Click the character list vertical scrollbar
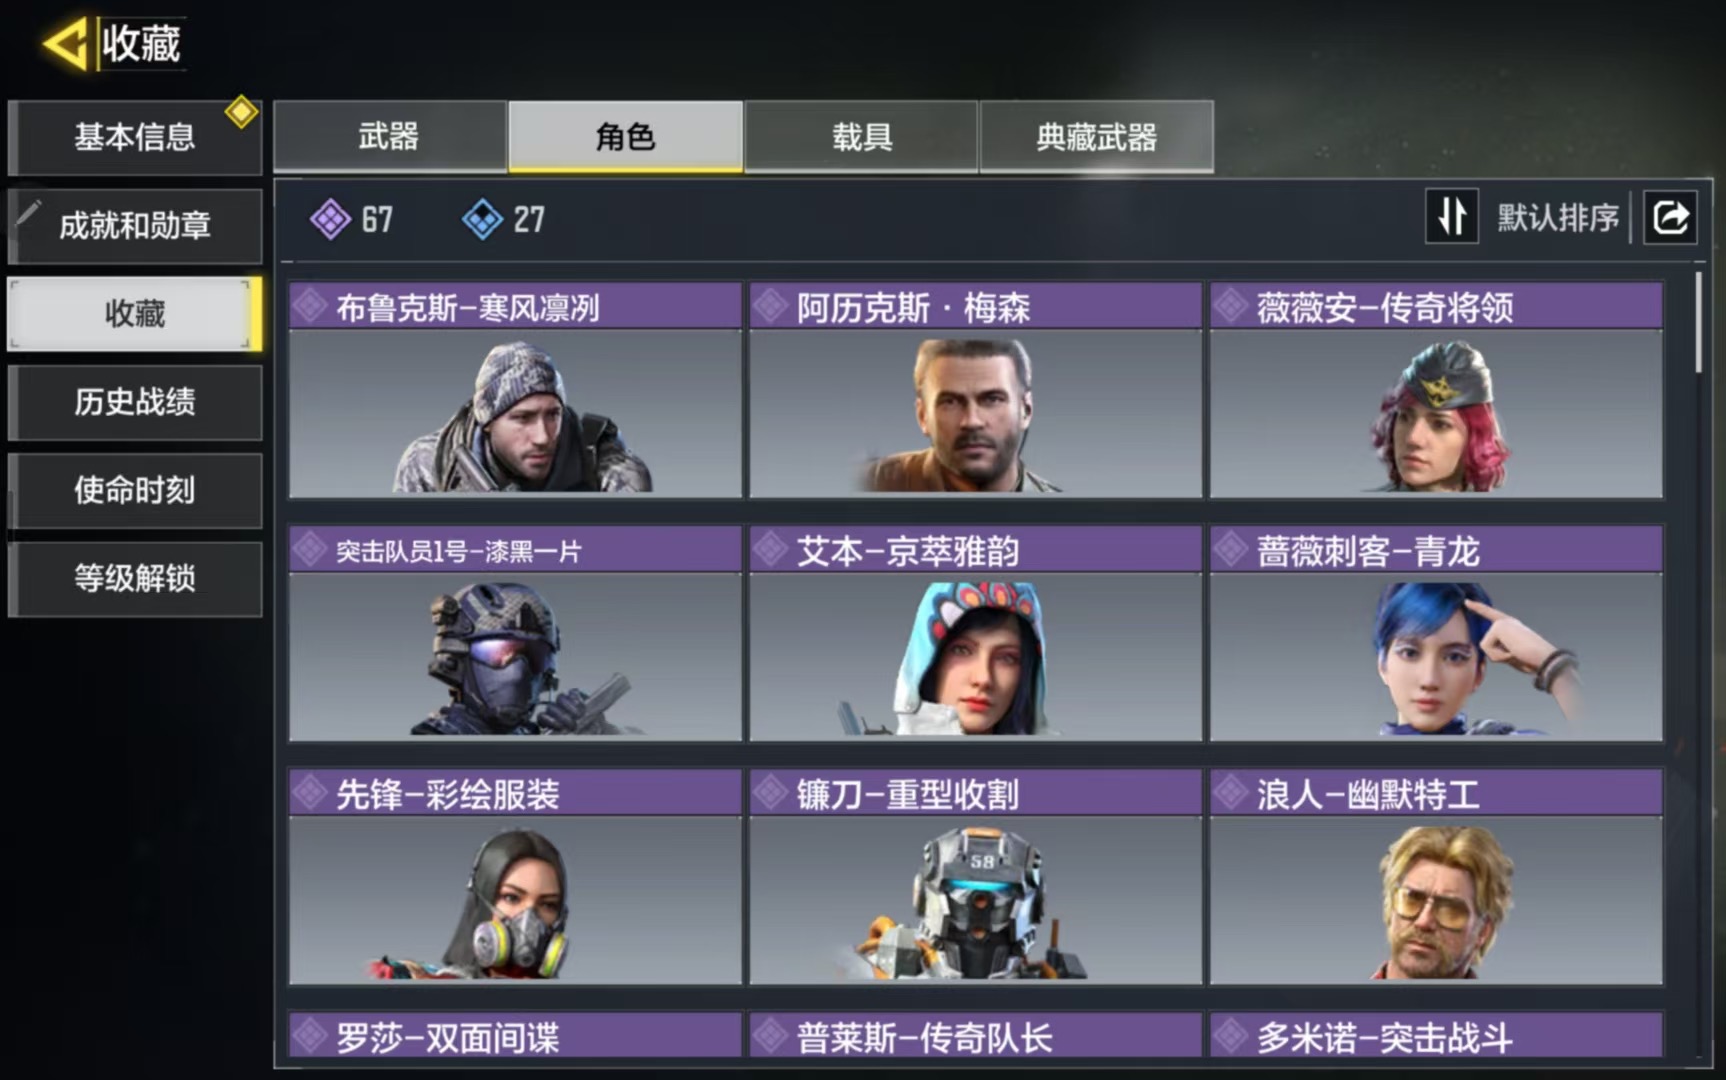The height and width of the screenshot is (1080, 1726). (x=1699, y=323)
